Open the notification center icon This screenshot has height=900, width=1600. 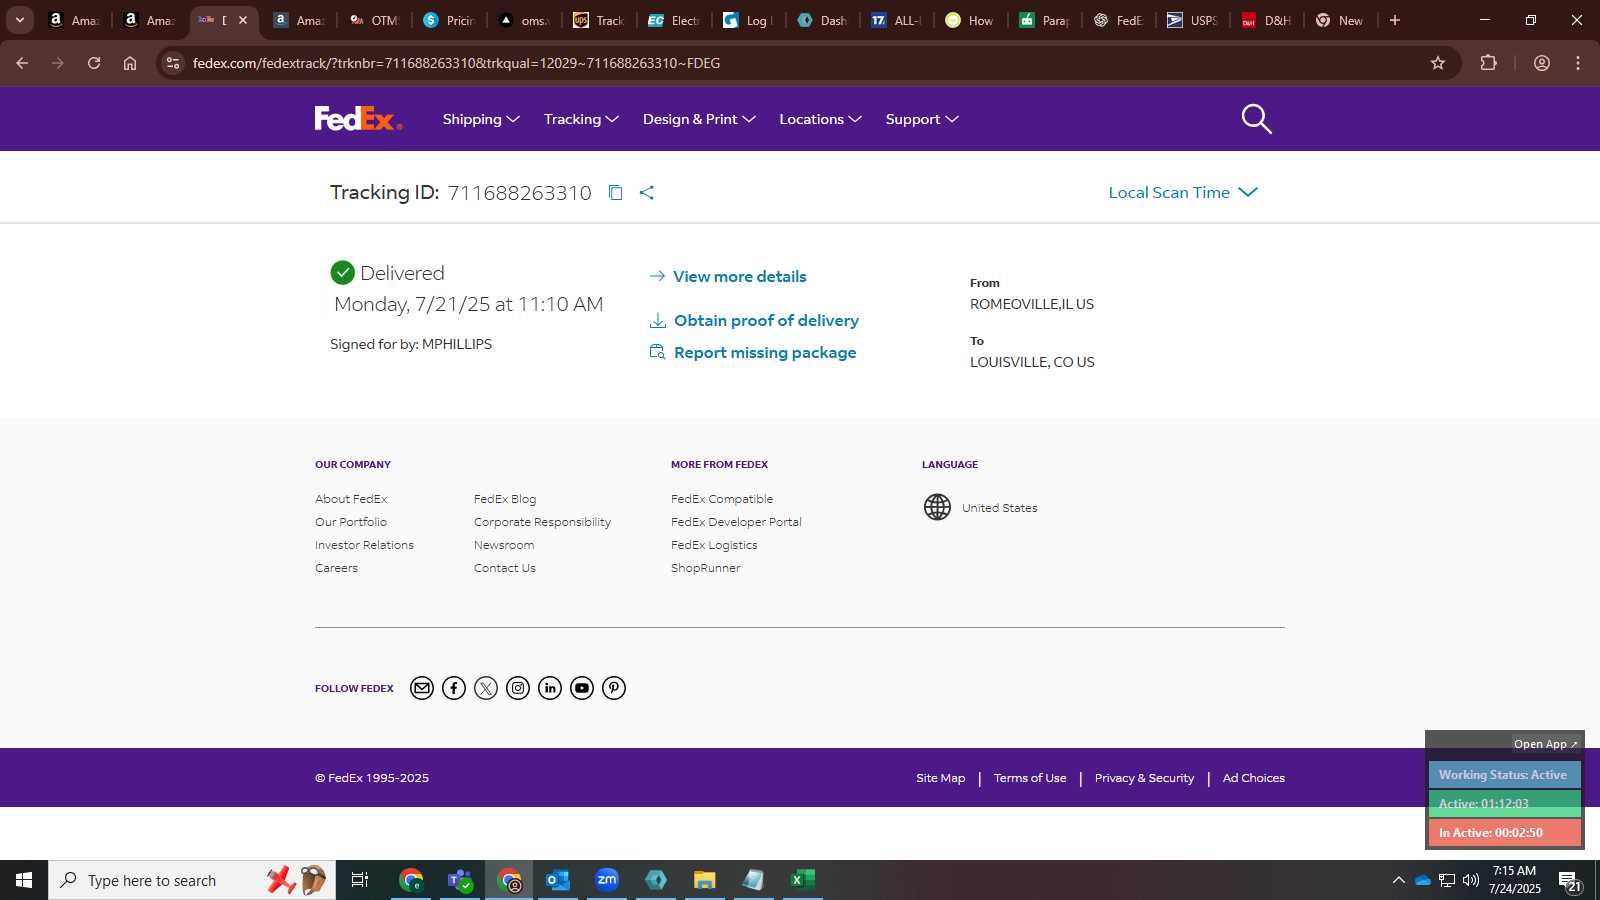coord(1570,880)
